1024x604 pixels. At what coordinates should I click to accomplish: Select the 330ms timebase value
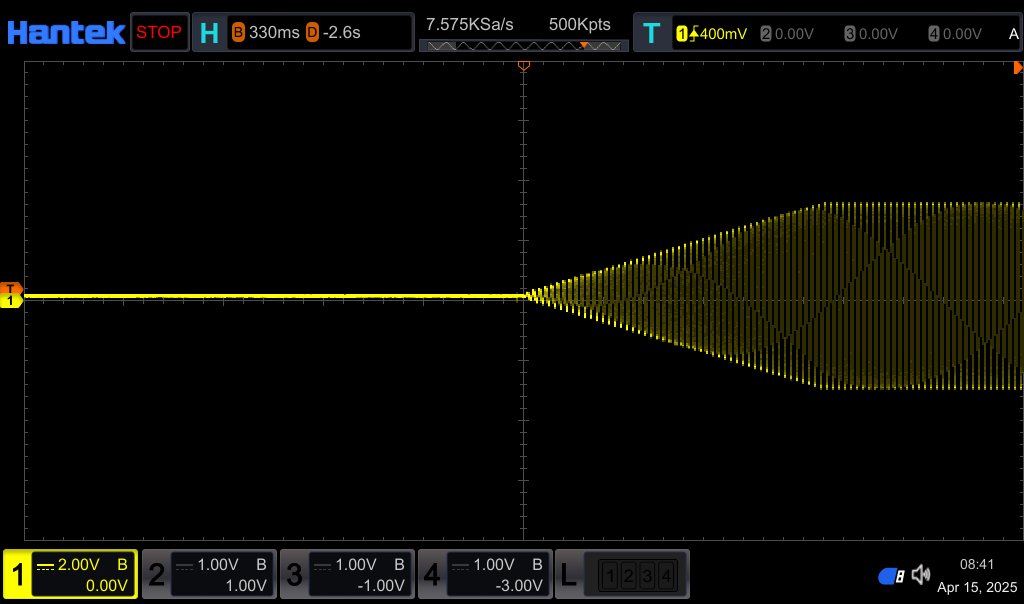[266, 33]
